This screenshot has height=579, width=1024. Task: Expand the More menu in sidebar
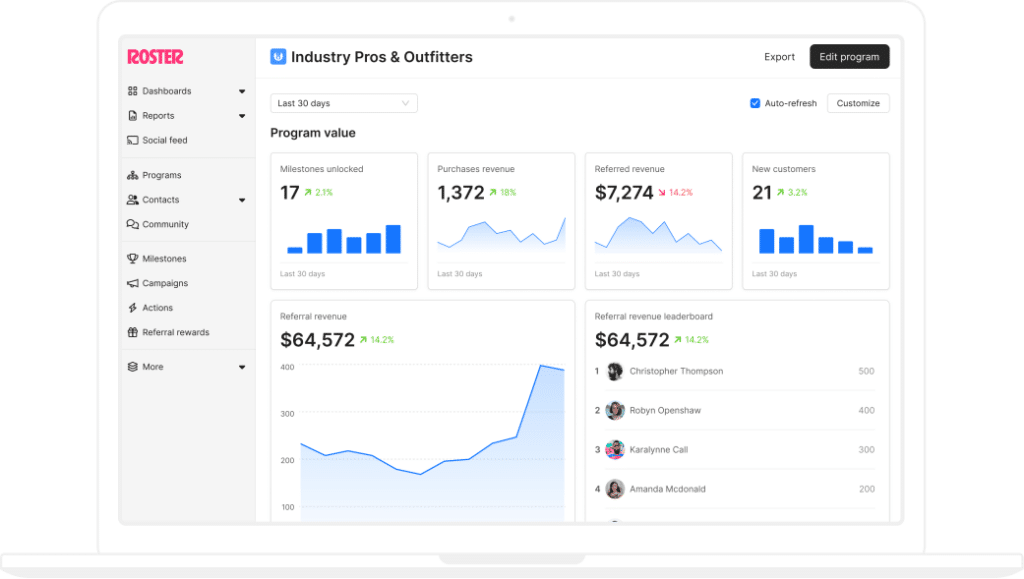click(241, 366)
